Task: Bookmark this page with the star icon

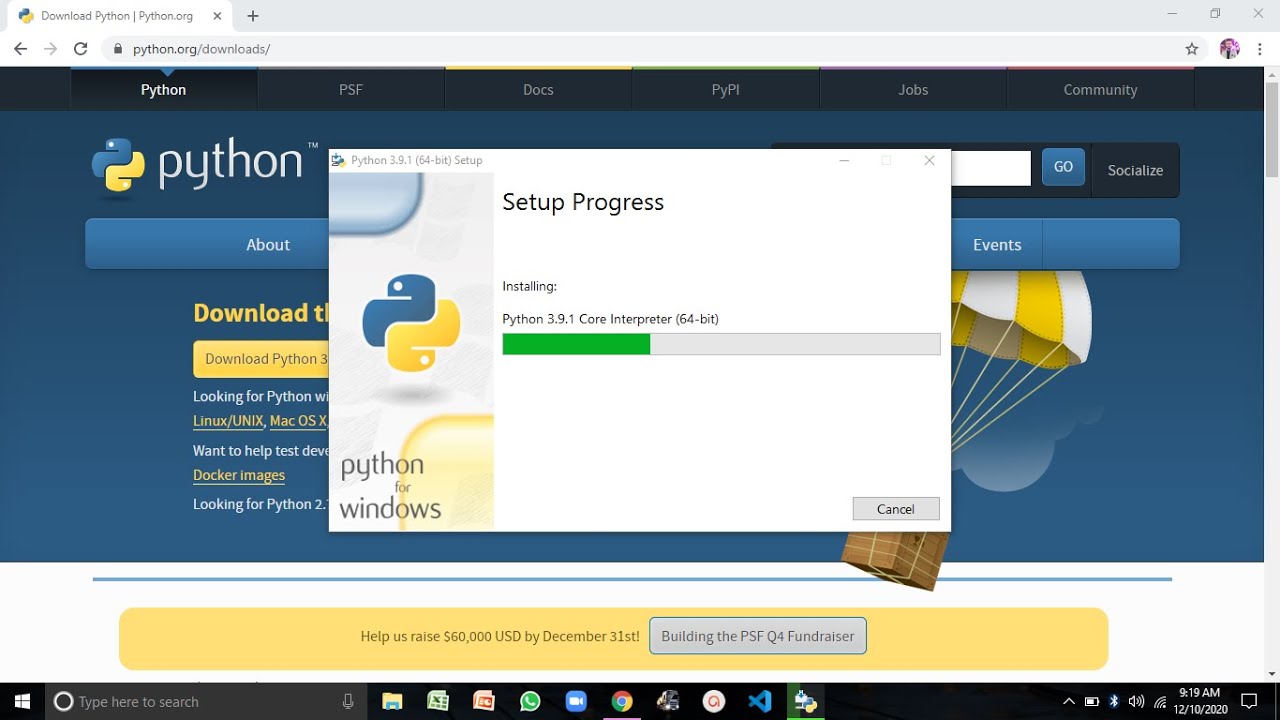Action: click(1191, 49)
